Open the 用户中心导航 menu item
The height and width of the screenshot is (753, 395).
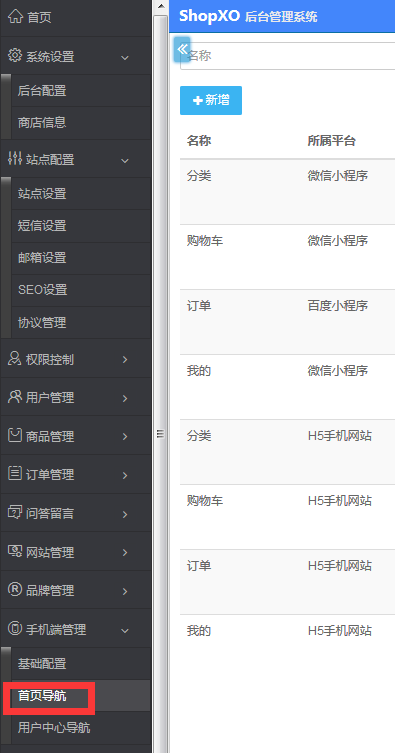(x=81, y=728)
